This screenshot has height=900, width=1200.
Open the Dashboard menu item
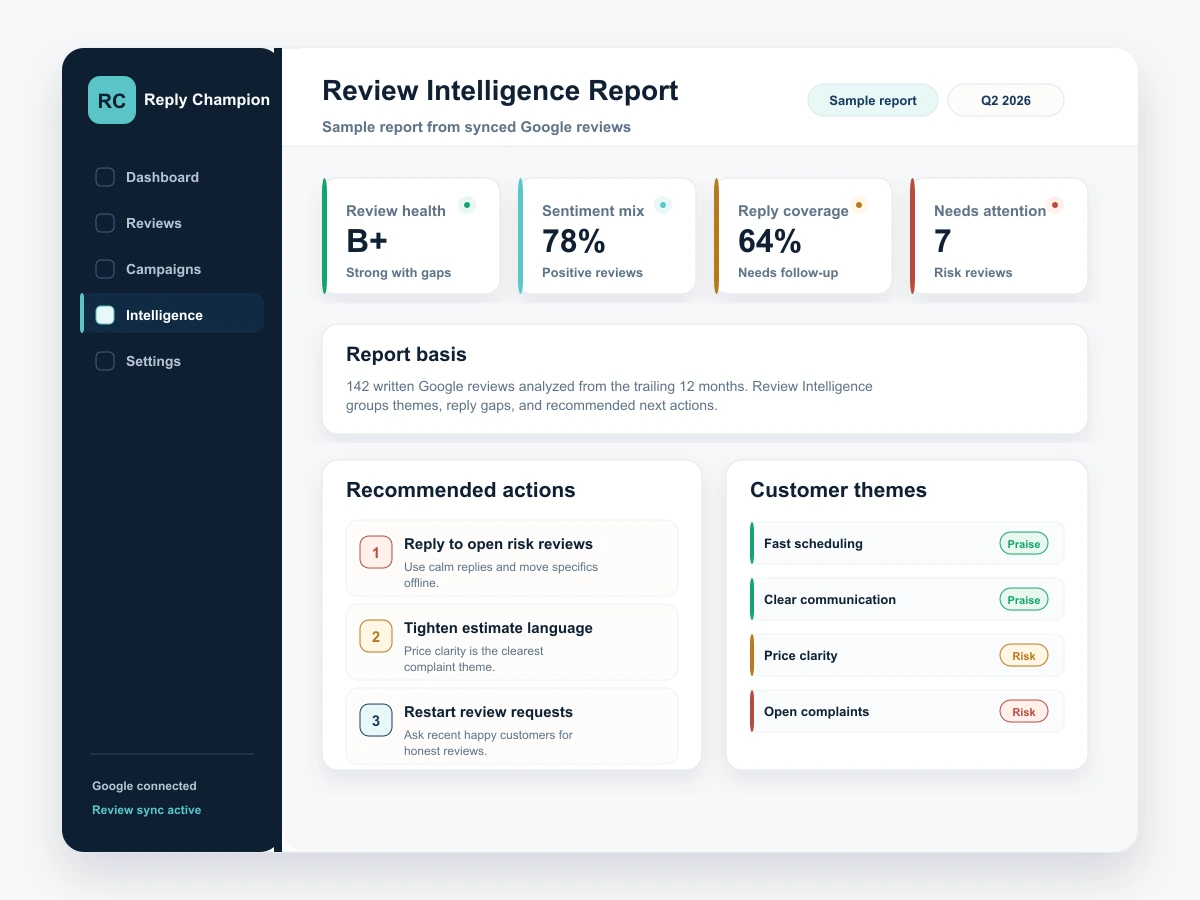[x=172, y=177]
